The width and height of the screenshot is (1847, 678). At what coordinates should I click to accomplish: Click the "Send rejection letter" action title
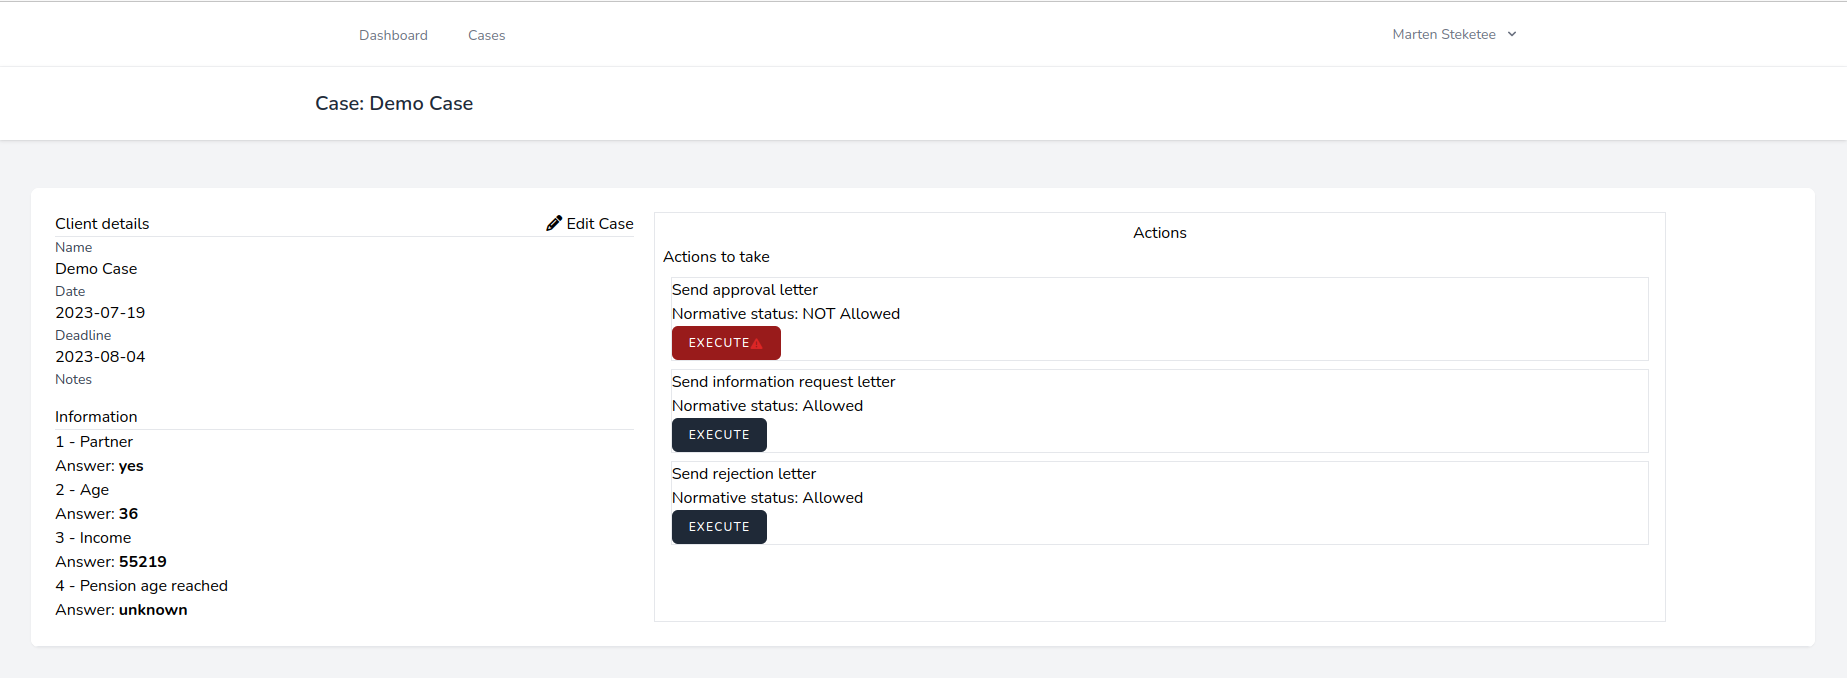[744, 474]
